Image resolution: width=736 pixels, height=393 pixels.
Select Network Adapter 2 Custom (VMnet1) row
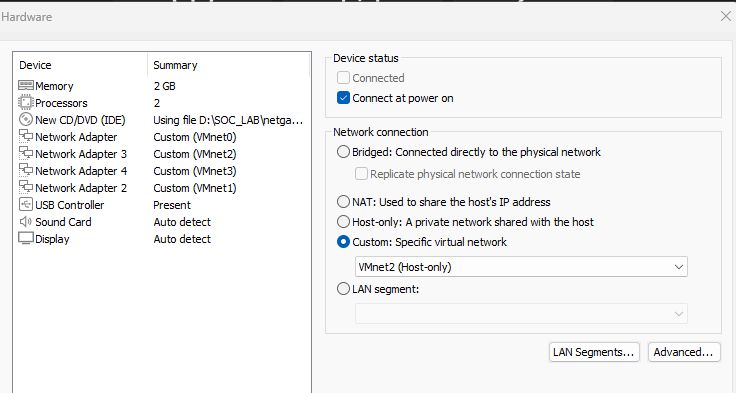162,188
